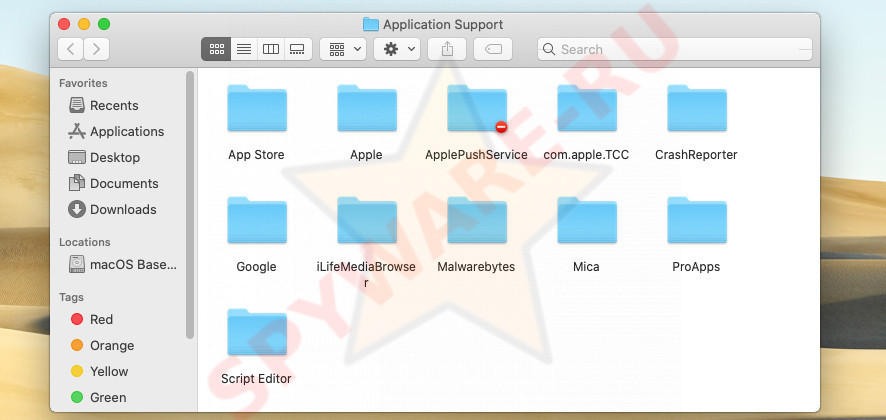This screenshot has width=886, height=420.
Task: Click the Share button
Action: tap(447, 49)
